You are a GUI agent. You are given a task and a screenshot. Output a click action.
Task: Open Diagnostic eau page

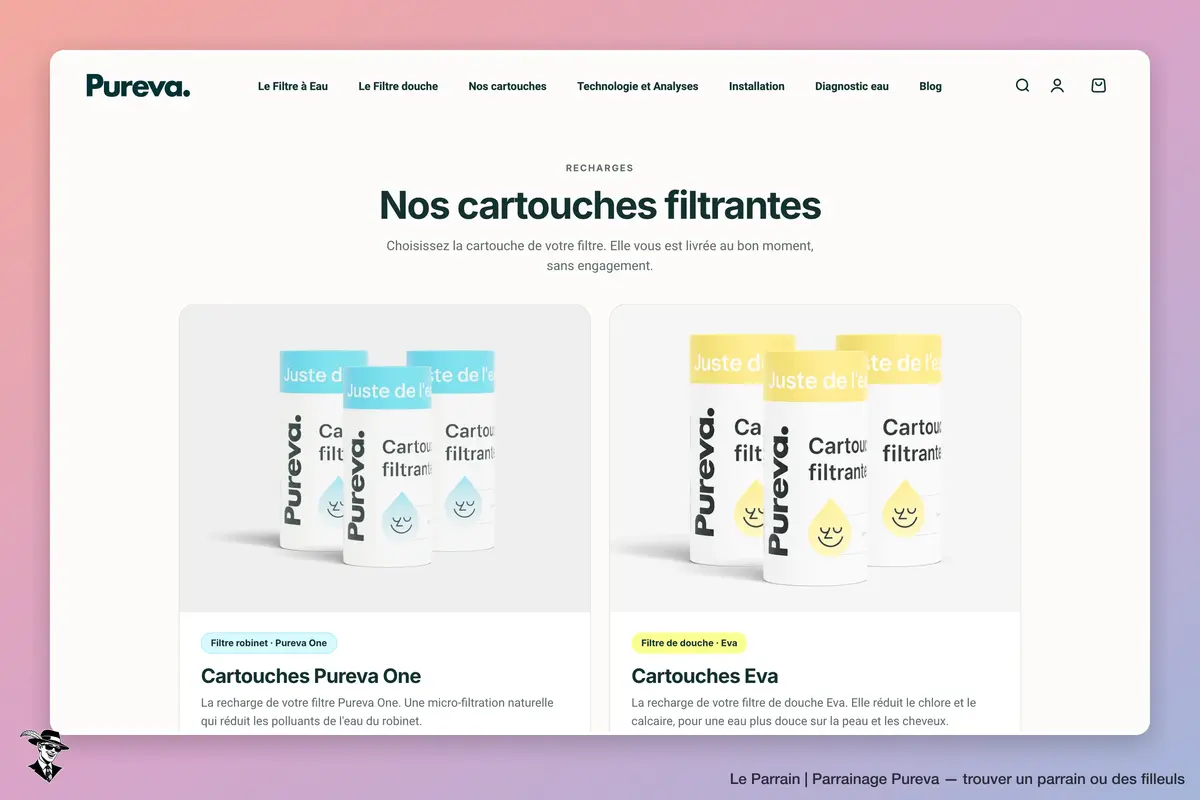coord(852,86)
